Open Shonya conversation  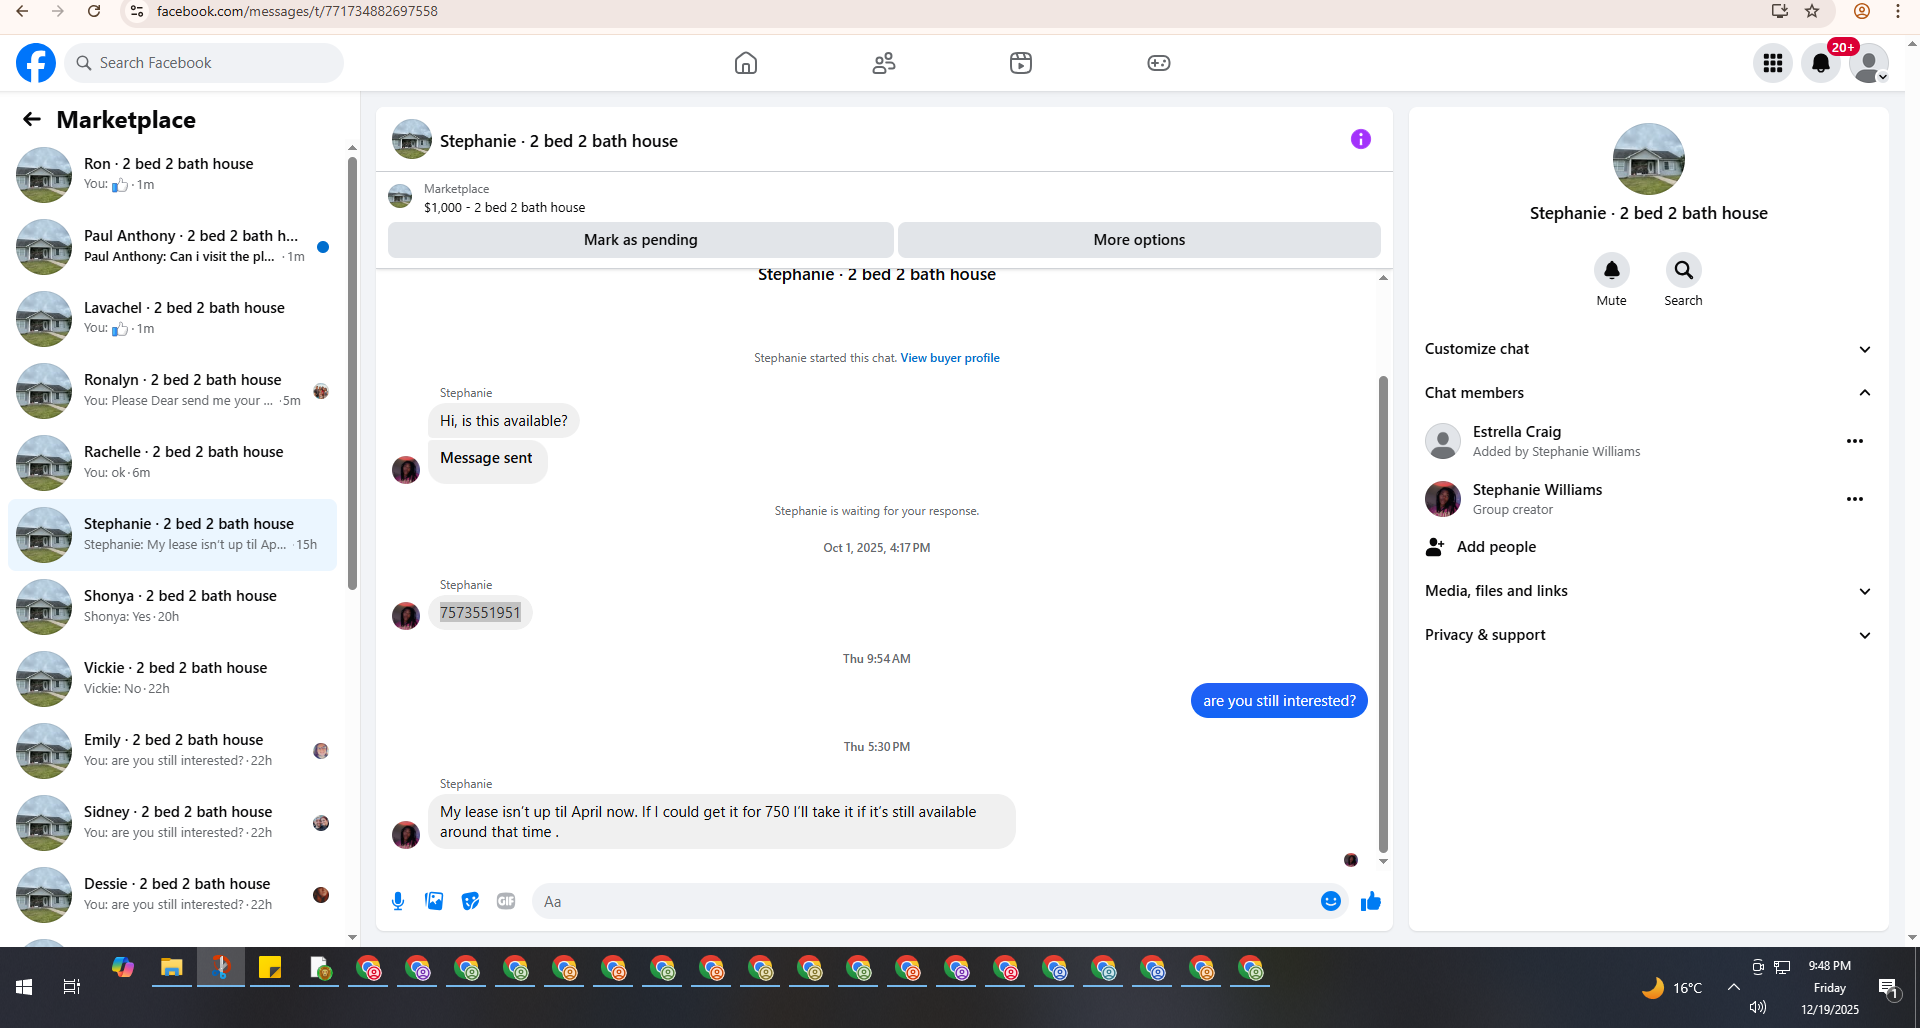coord(173,607)
